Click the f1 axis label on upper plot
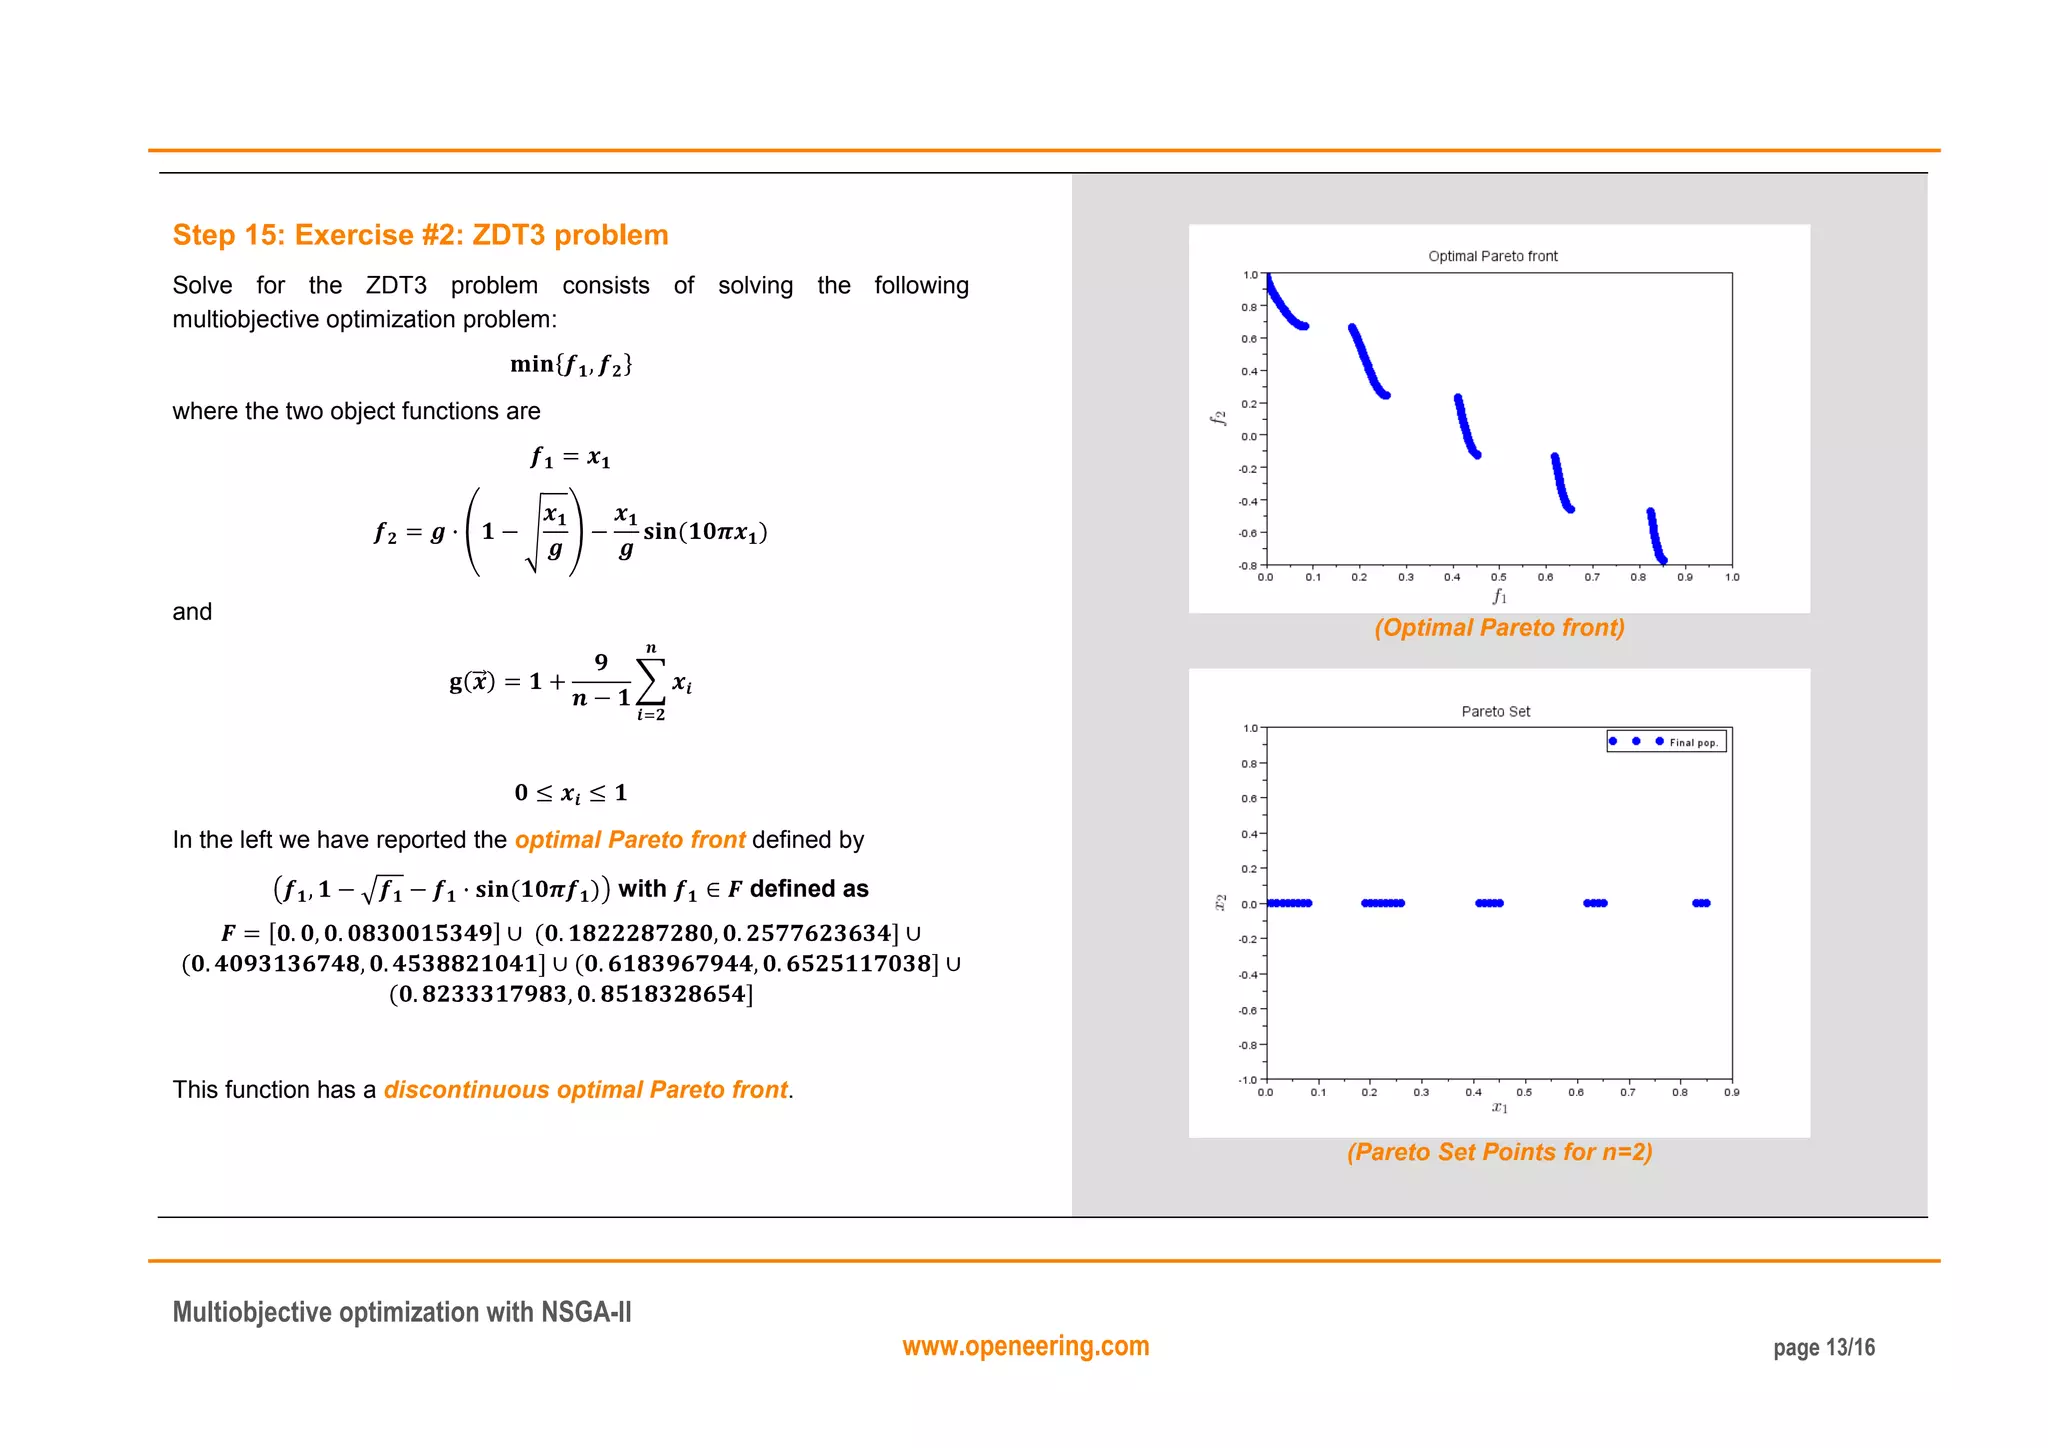Viewport: 2048px width, 1448px height. (1499, 596)
